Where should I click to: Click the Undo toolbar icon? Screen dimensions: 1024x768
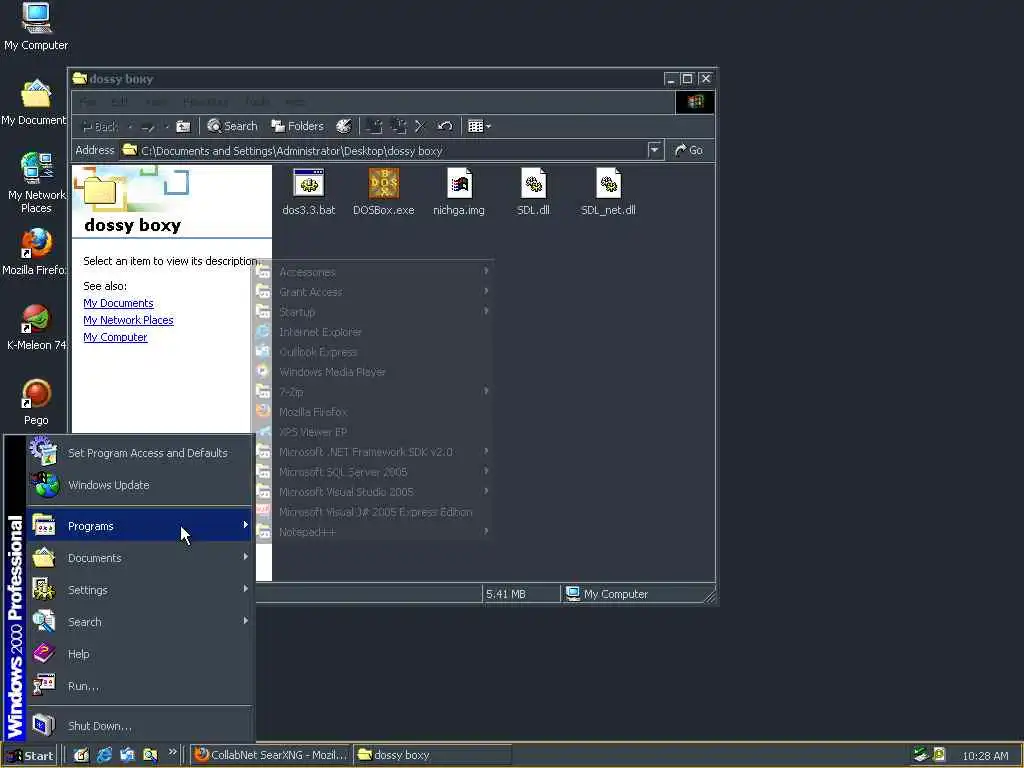pyautogui.click(x=445, y=126)
